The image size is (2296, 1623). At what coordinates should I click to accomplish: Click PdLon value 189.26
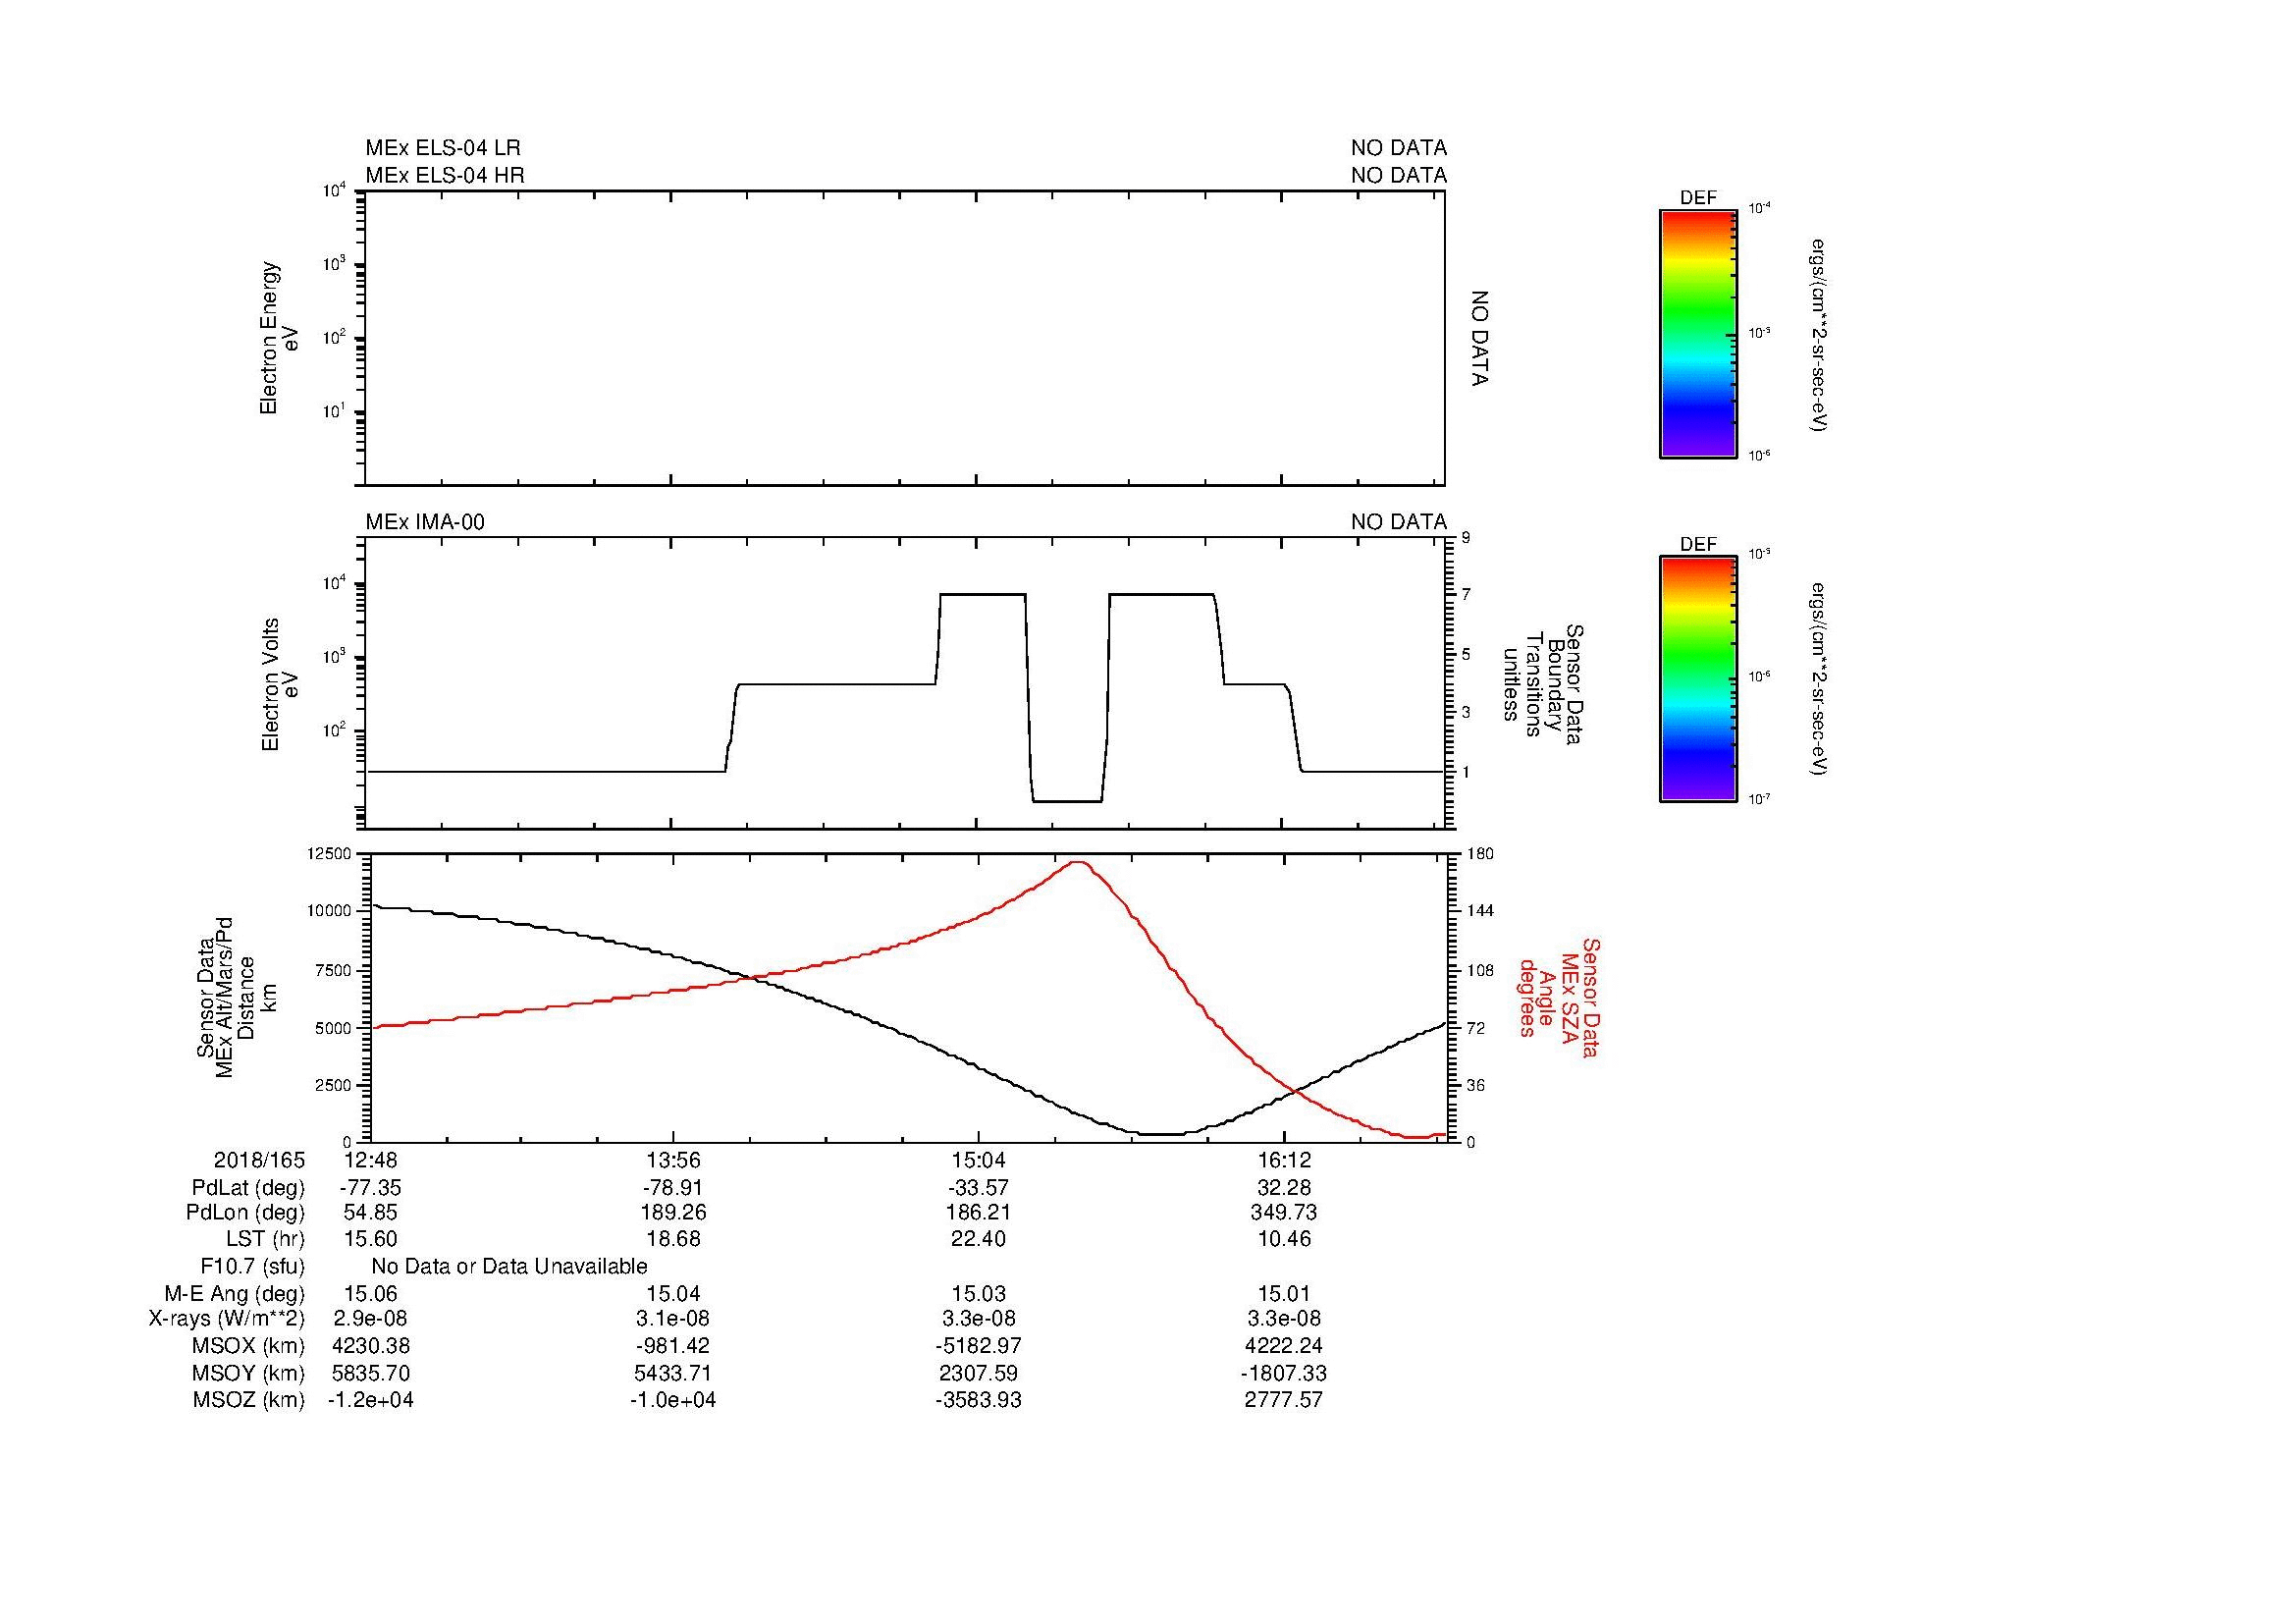[674, 1213]
